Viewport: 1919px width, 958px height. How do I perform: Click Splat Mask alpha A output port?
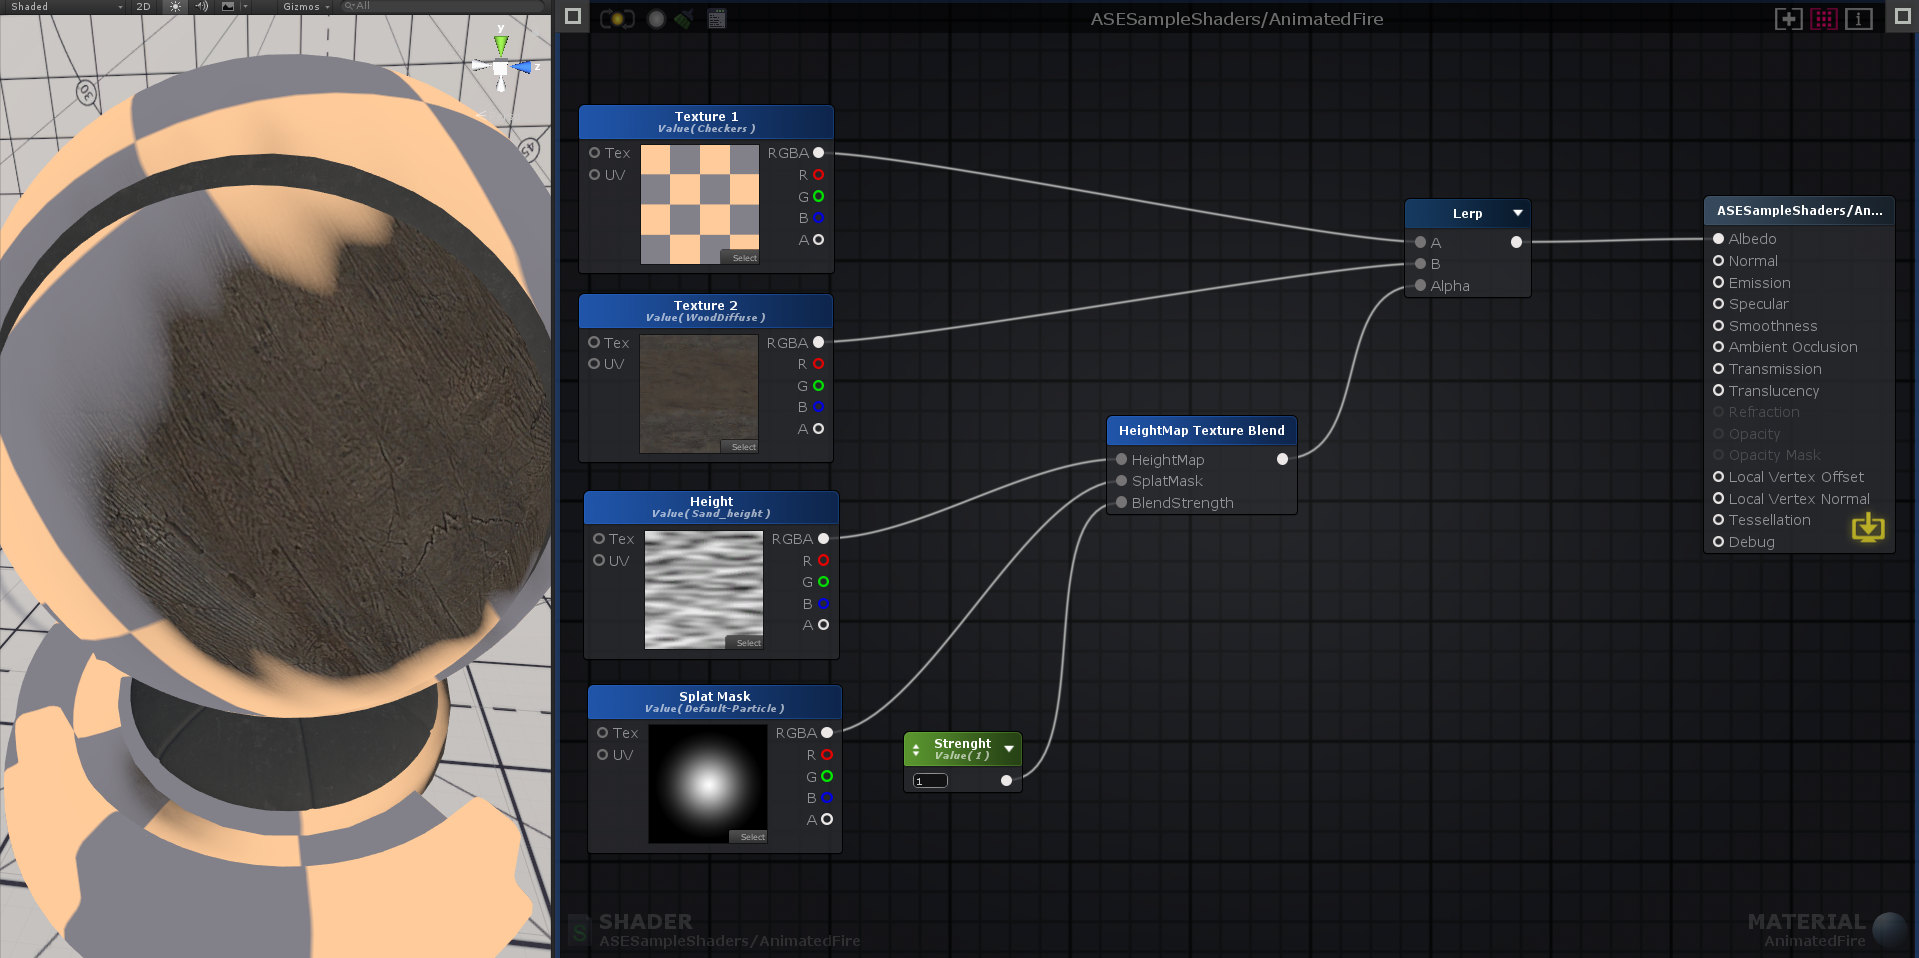click(827, 819)
